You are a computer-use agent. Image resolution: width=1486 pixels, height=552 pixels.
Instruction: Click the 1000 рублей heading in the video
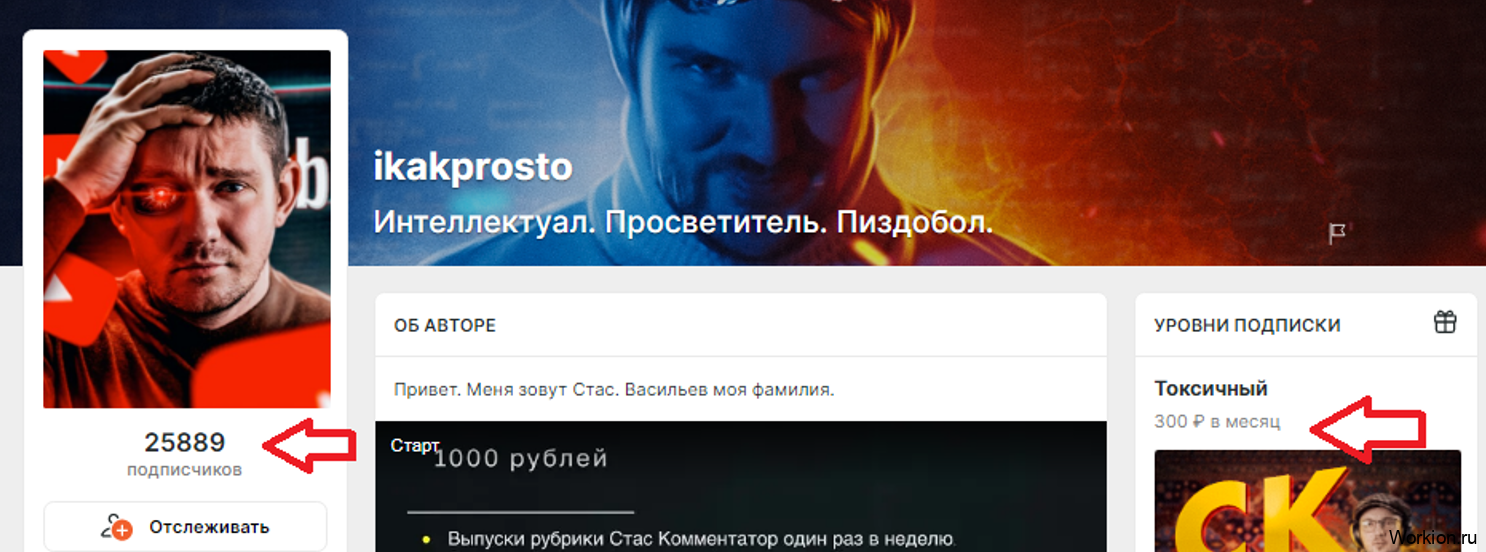pyautogui.click(x=521, y=459)
